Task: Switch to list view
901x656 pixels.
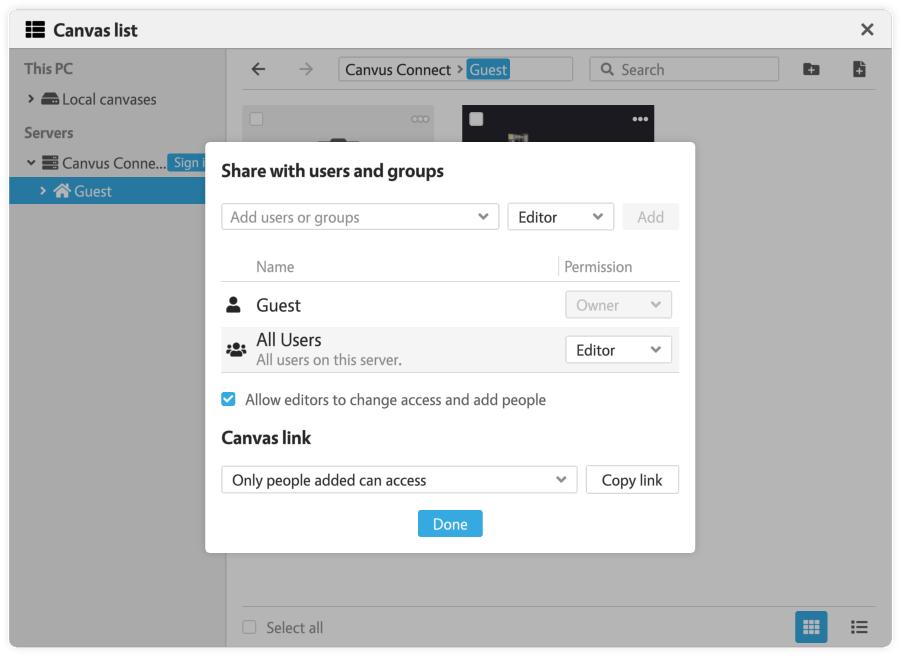Action: pos(858,627)
